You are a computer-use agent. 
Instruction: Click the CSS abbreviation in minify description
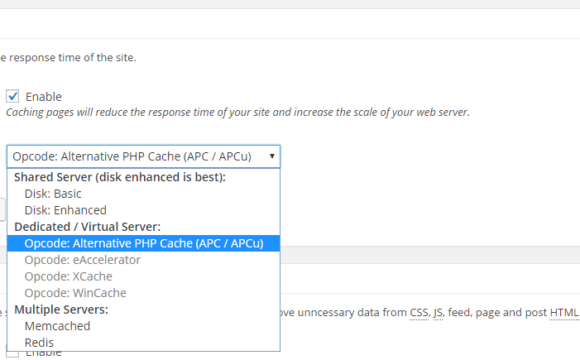[419, 313]
